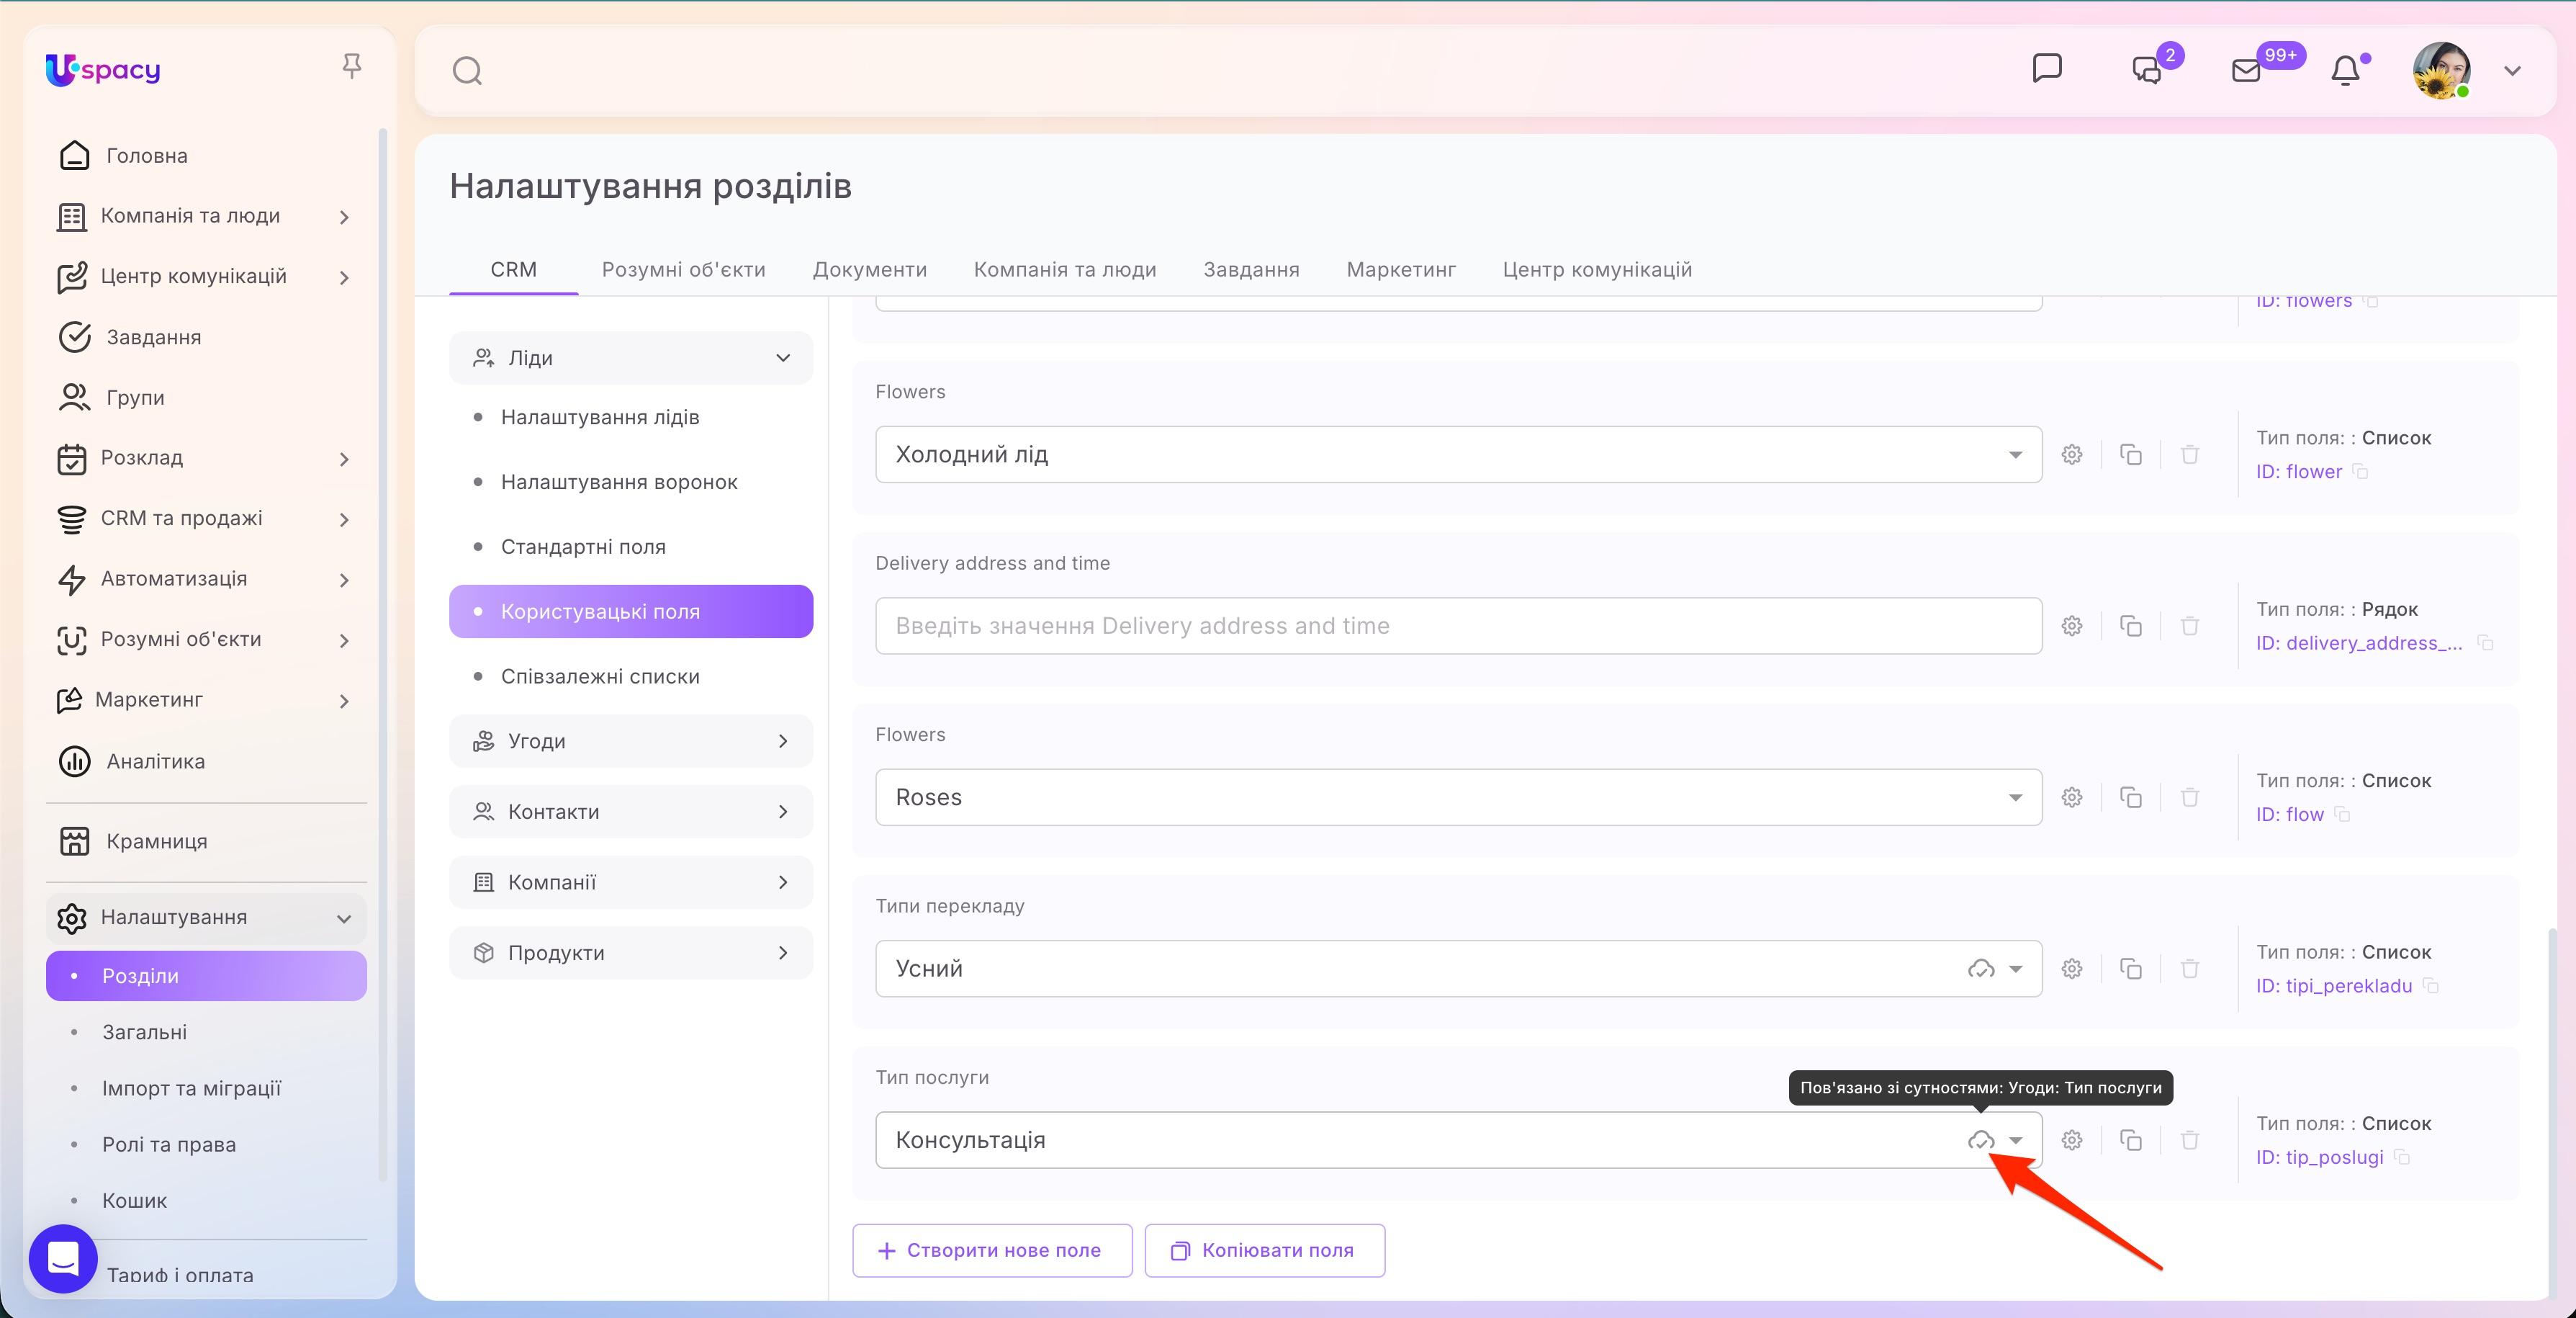Image resolution: width=2576 pixels, height=1318 pixels.
Task: Open the Консультація dropdown arrow
Action: (x=2016, y=1140)
